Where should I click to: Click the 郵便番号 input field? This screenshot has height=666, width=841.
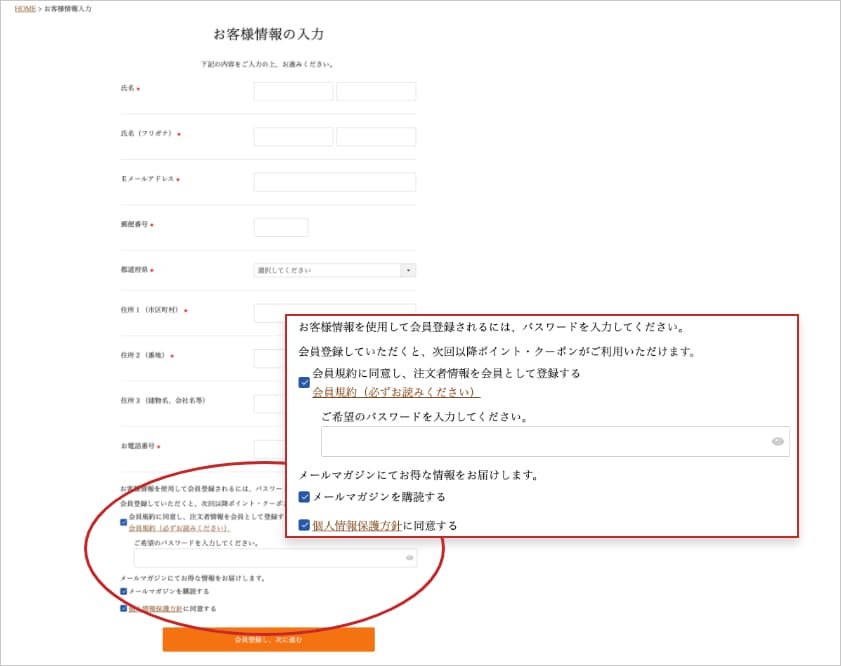coord(281,227)
